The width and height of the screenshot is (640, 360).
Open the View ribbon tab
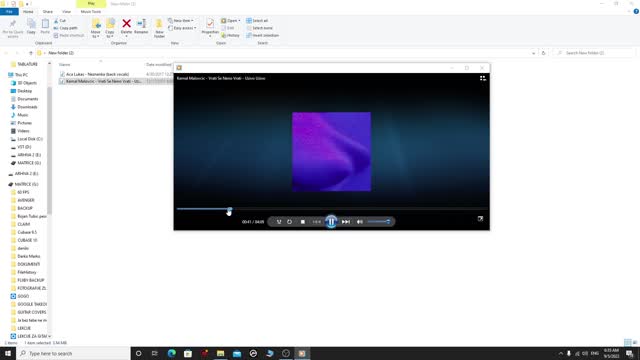[x=67, y=11]
